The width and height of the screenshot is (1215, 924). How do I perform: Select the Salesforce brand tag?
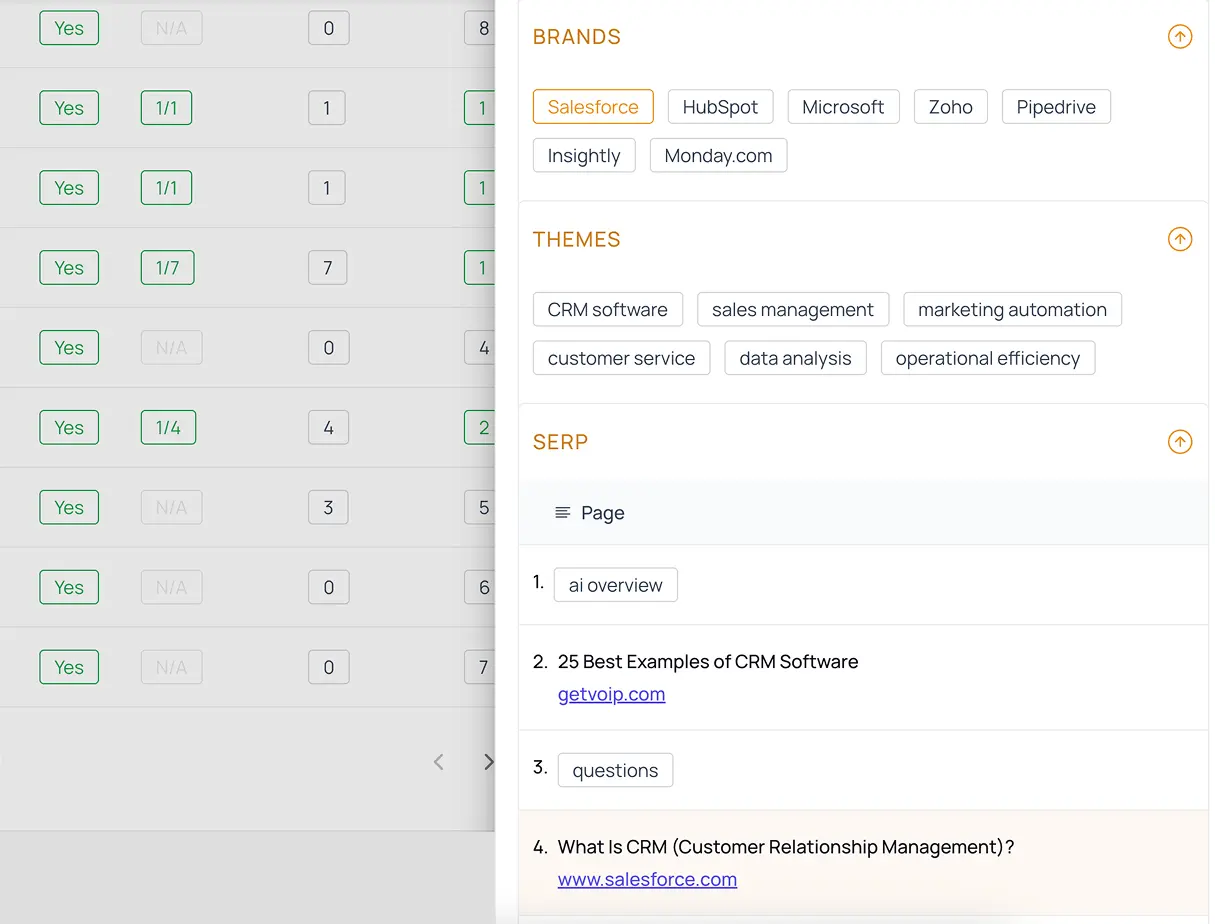point(593,107)
